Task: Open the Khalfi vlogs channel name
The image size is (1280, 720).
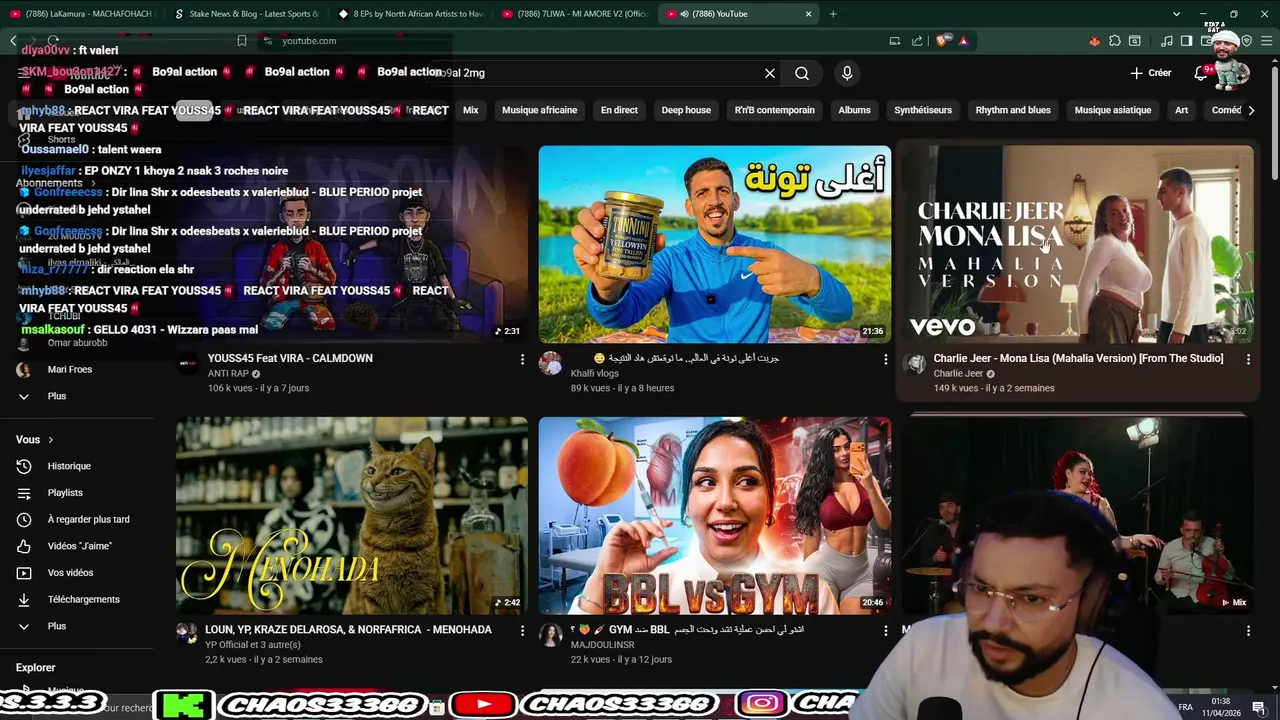Action: pyautogui.click(x=594, y=374)
